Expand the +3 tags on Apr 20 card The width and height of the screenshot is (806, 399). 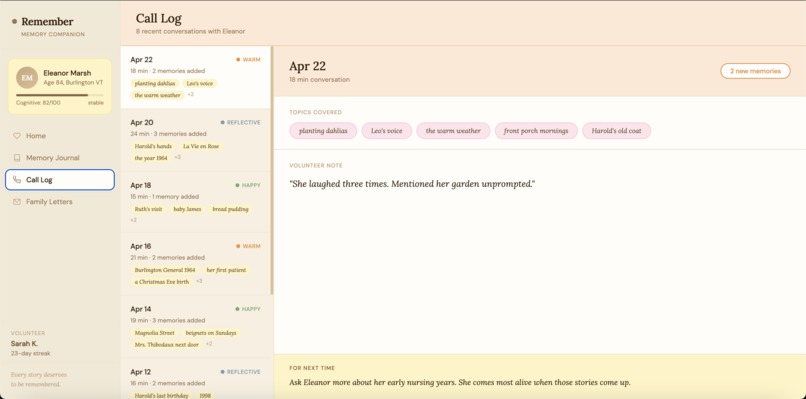click(x=177, y=157)
